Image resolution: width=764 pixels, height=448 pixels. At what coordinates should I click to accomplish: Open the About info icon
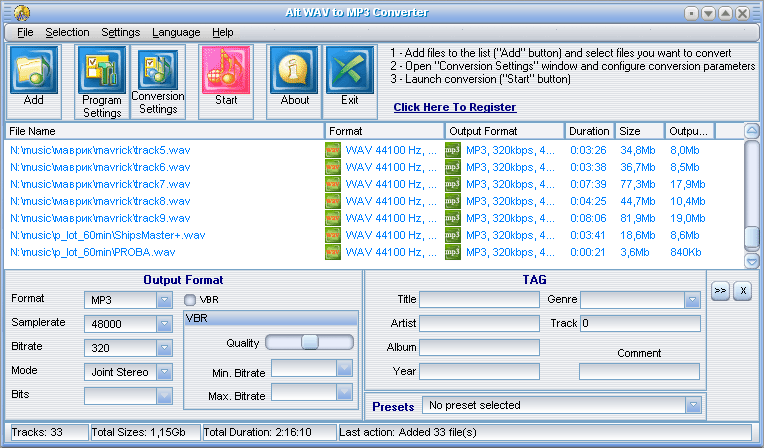pyautogui.click(x=294, y=70)
